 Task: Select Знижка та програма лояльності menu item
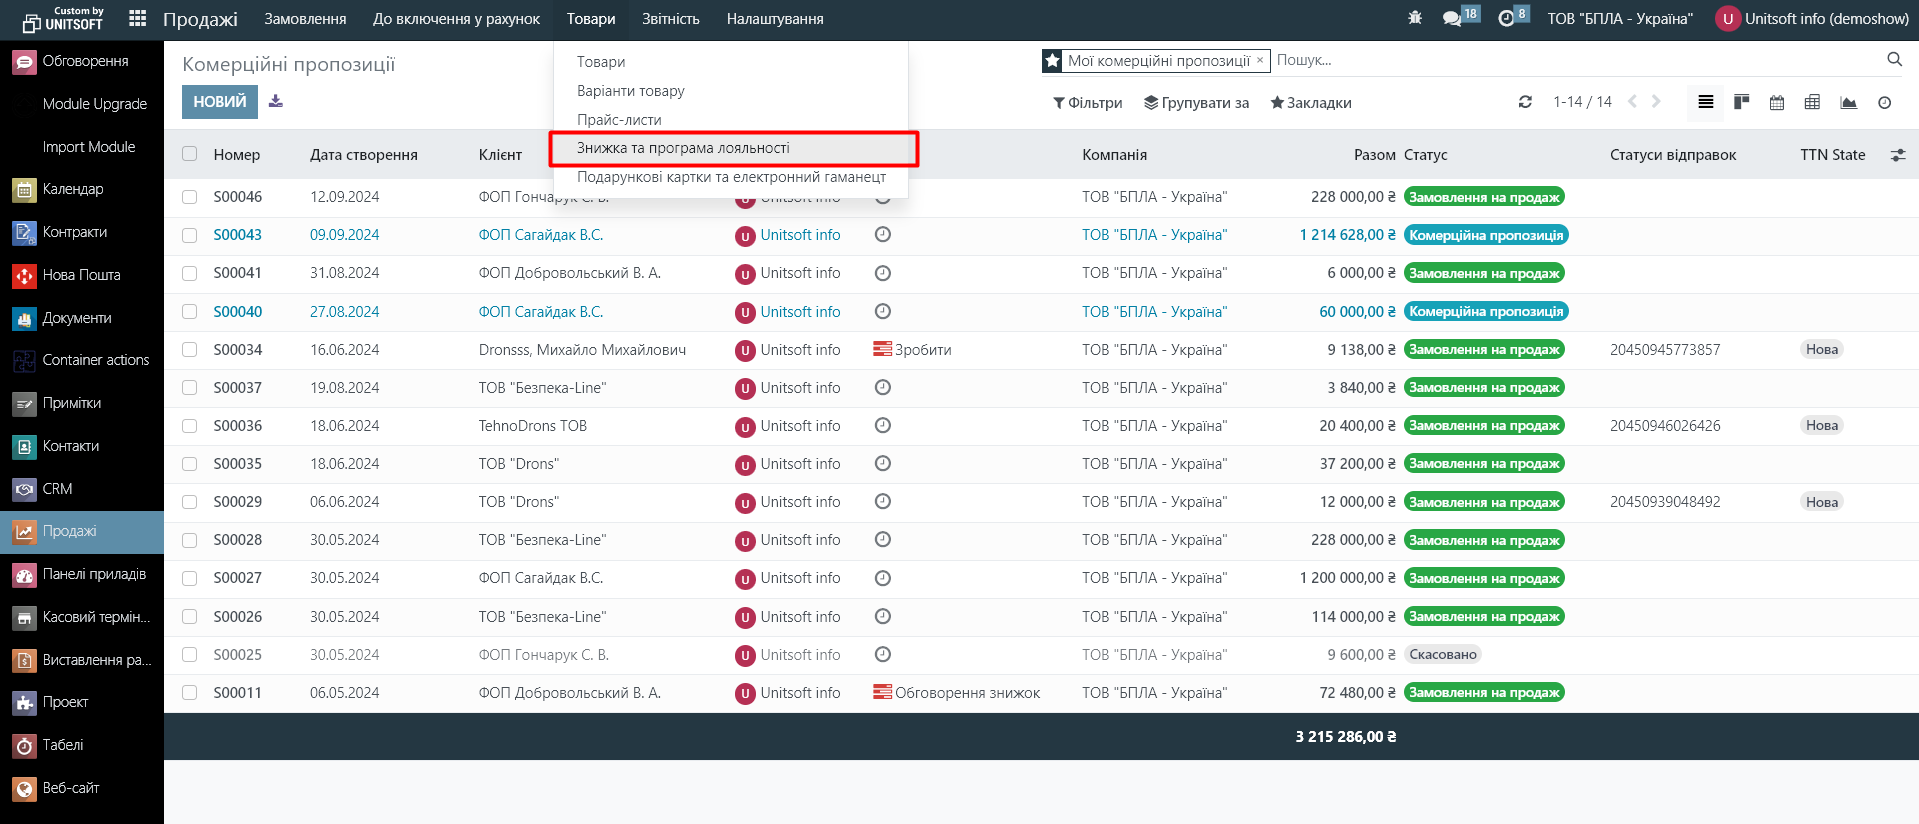coord(683,148)
